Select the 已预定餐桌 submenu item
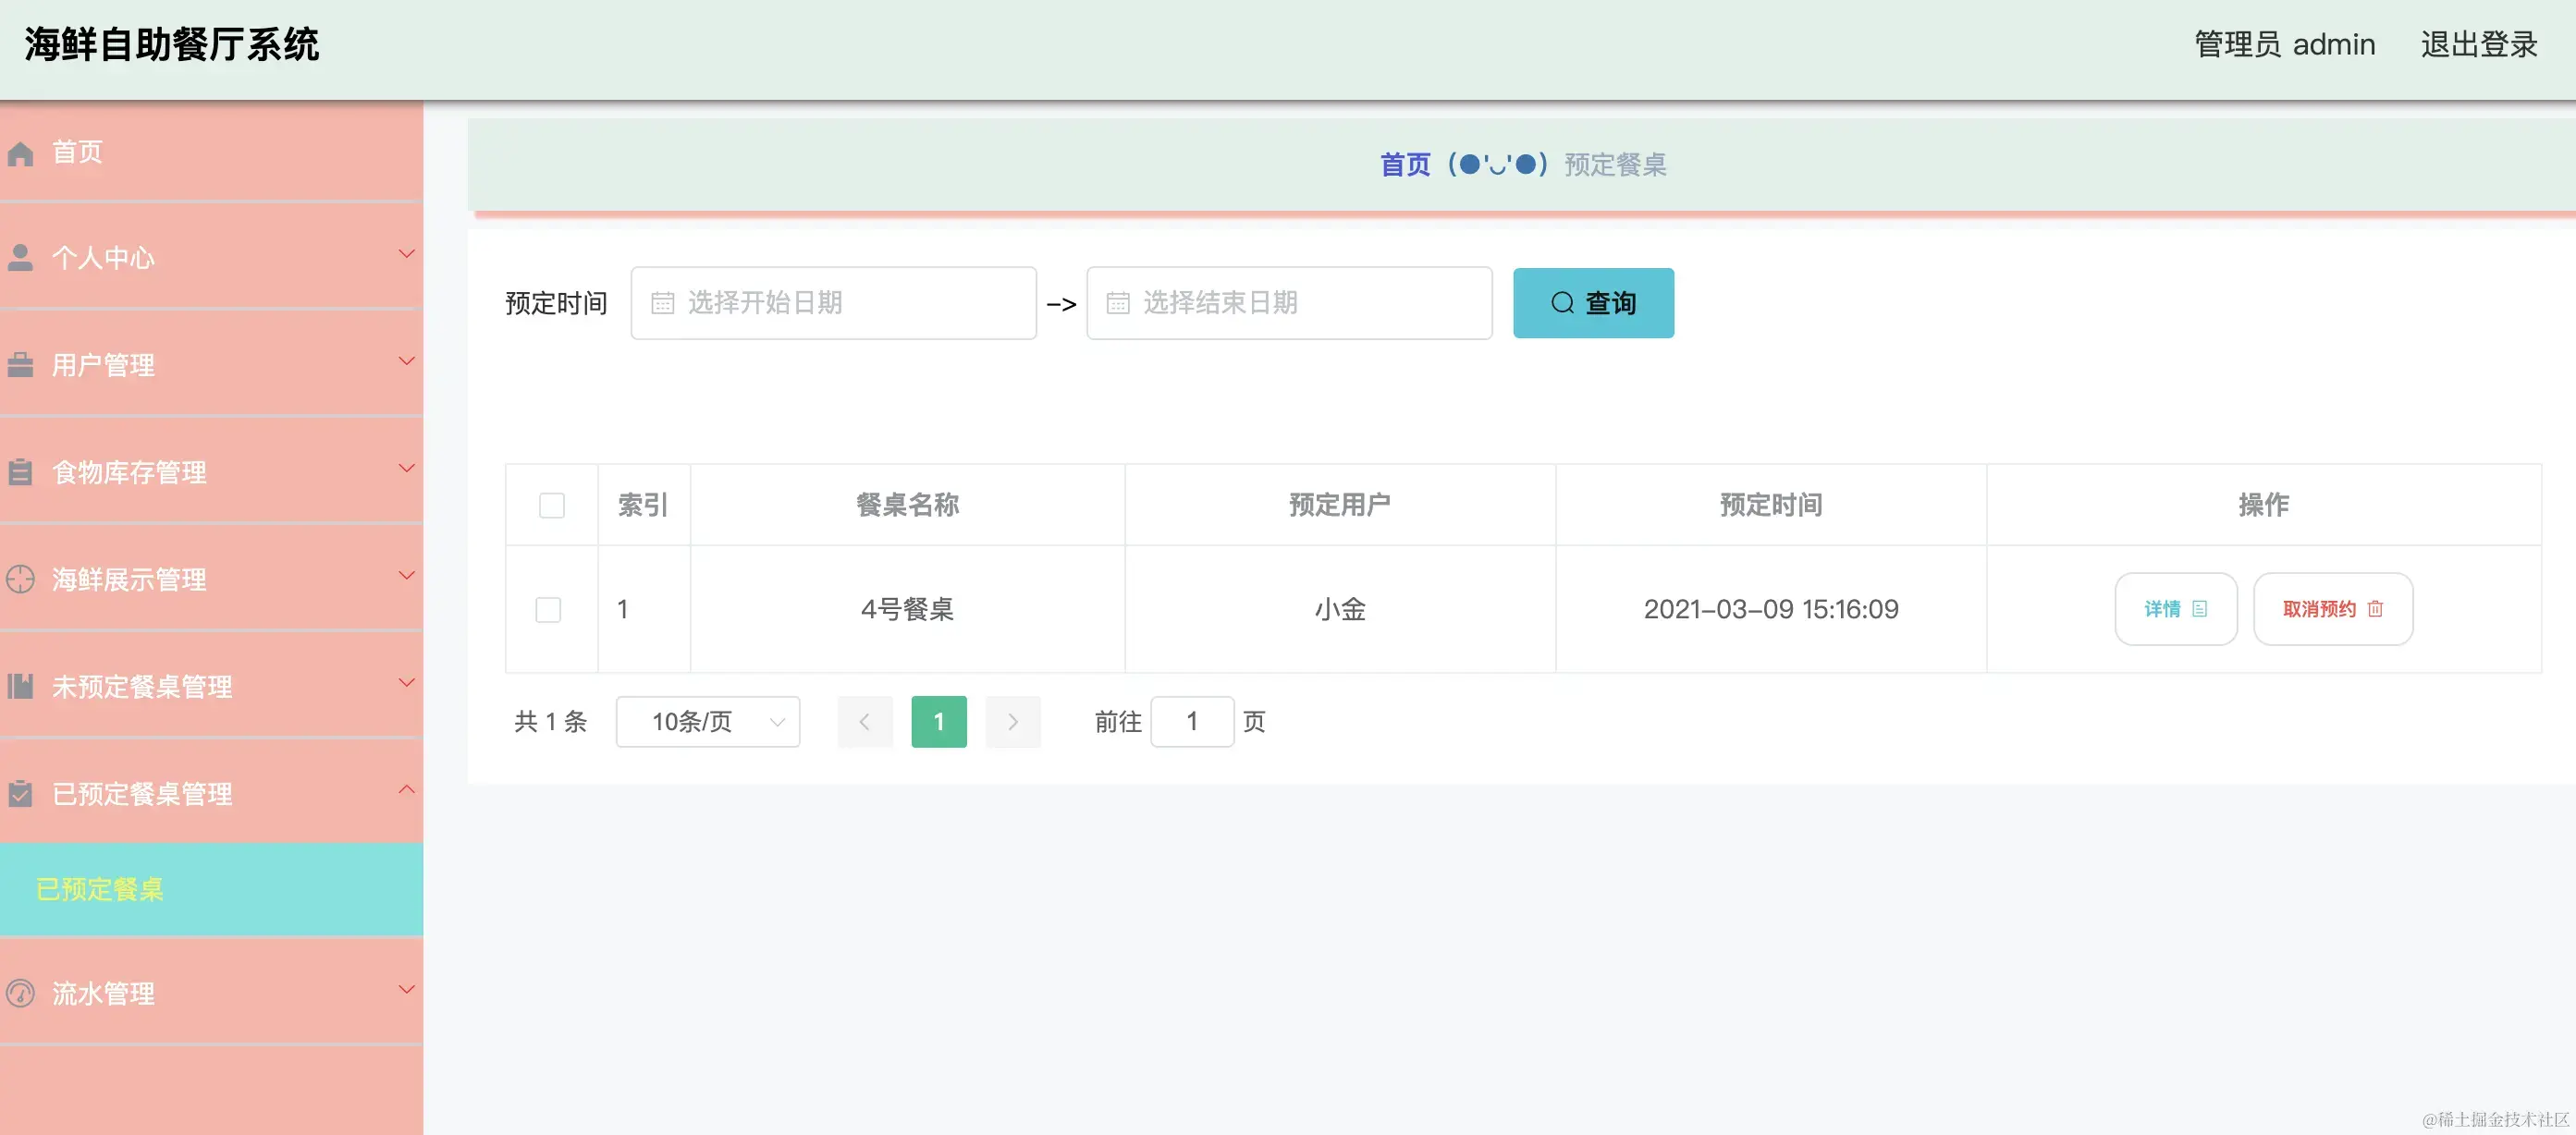 [x=100, y=889]
